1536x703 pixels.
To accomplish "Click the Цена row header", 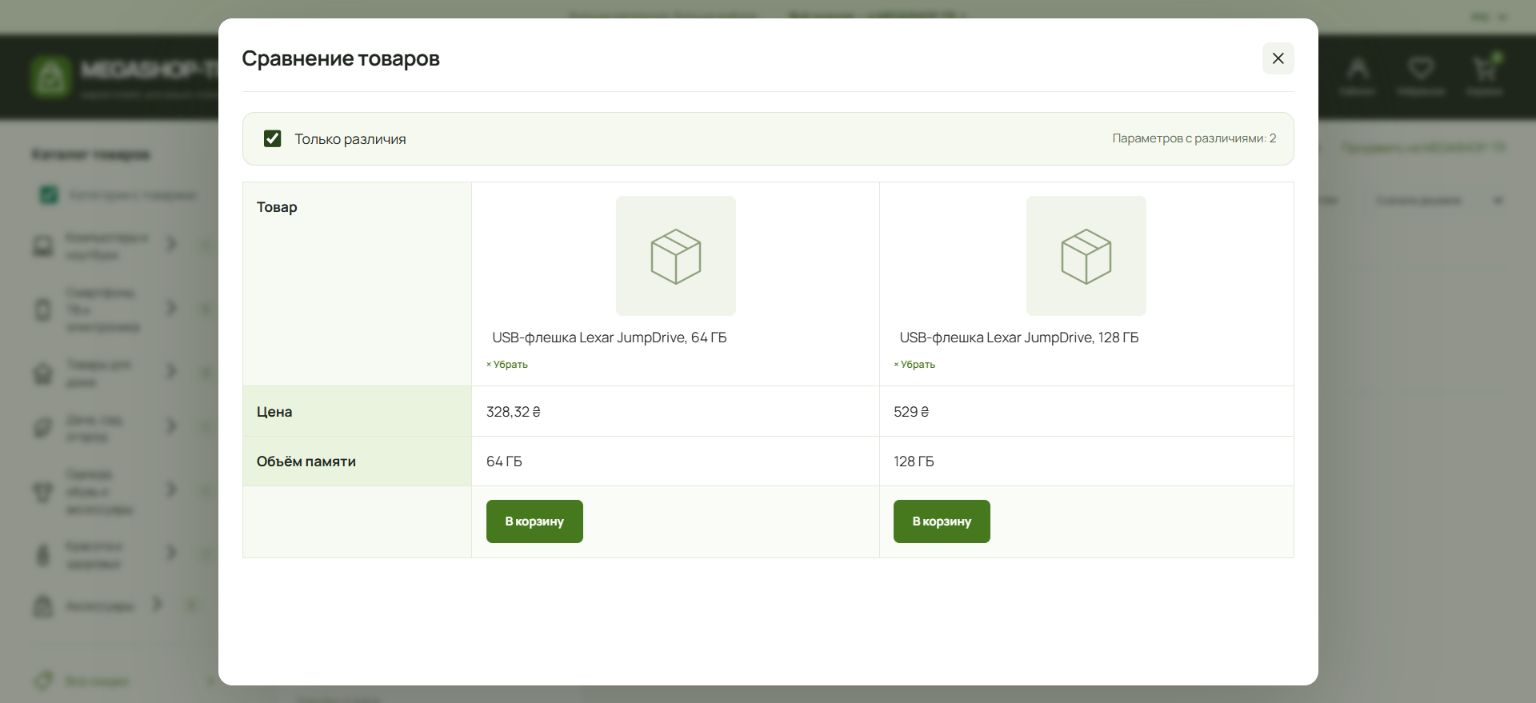I will 357,411.
